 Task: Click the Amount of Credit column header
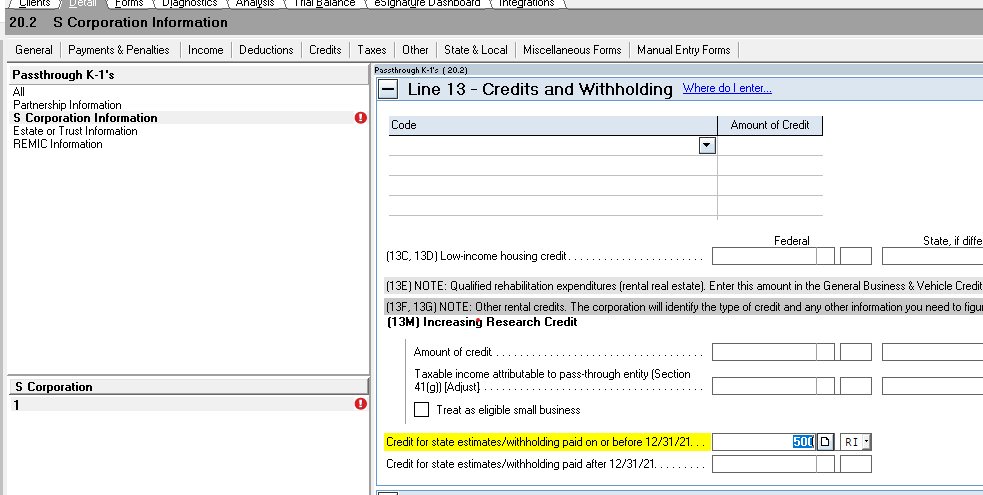pos(770,125)
